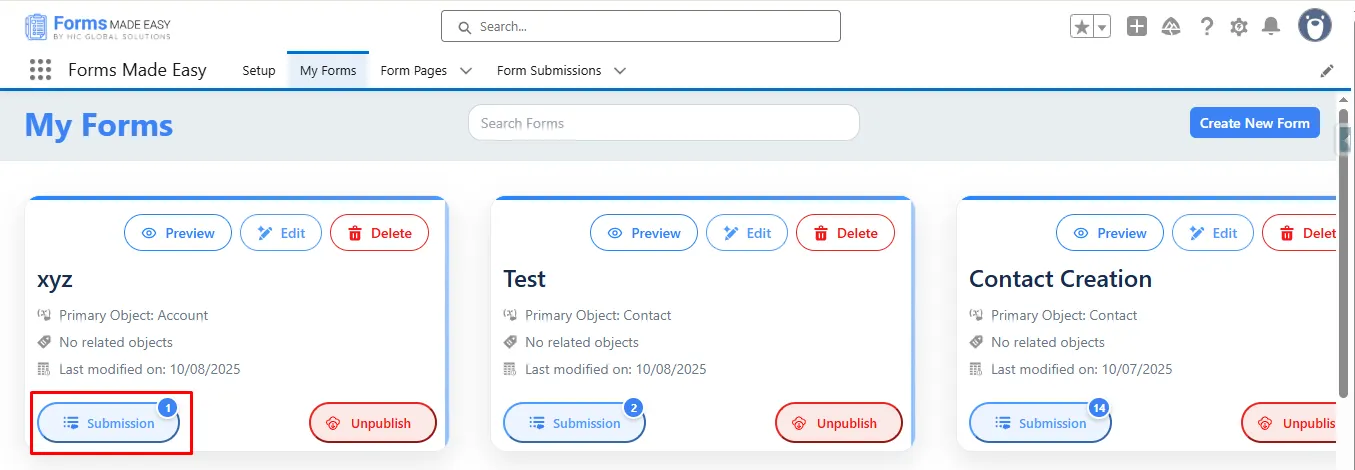Open the App Launcher grid icon
1355x470 pixels.
[40, 70]
